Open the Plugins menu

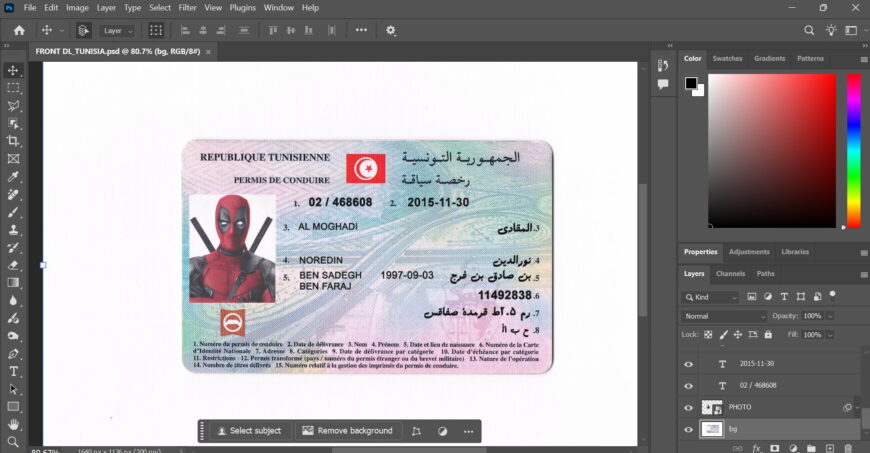pos(242,8)
